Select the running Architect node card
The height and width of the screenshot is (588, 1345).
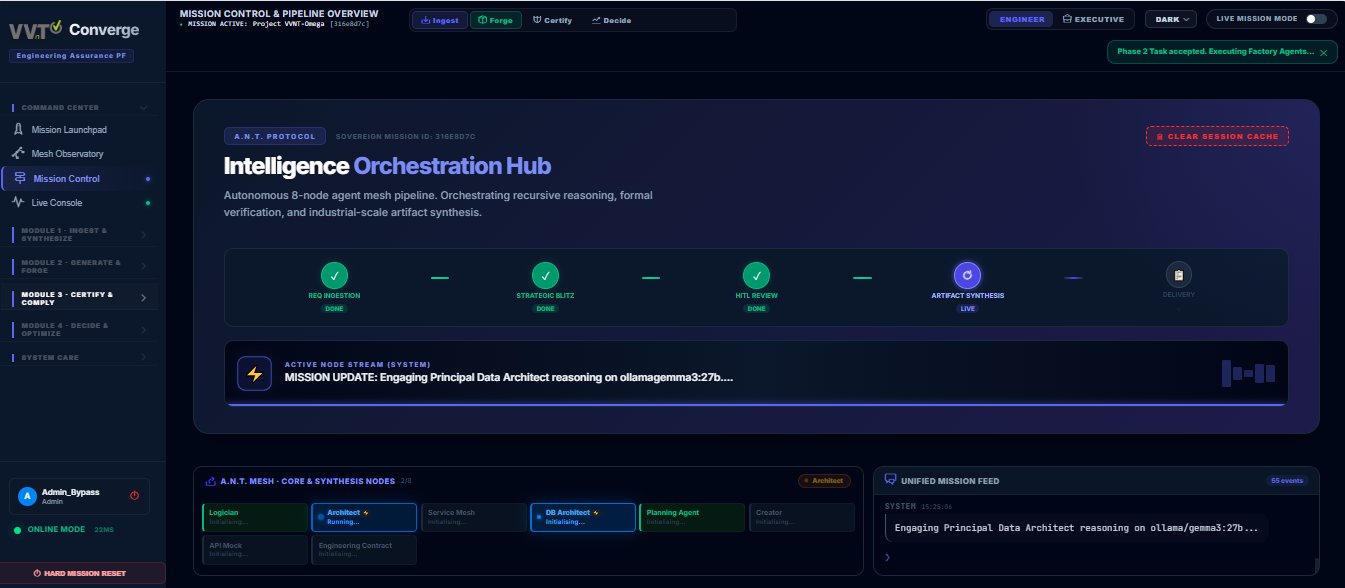pos(364,517)
